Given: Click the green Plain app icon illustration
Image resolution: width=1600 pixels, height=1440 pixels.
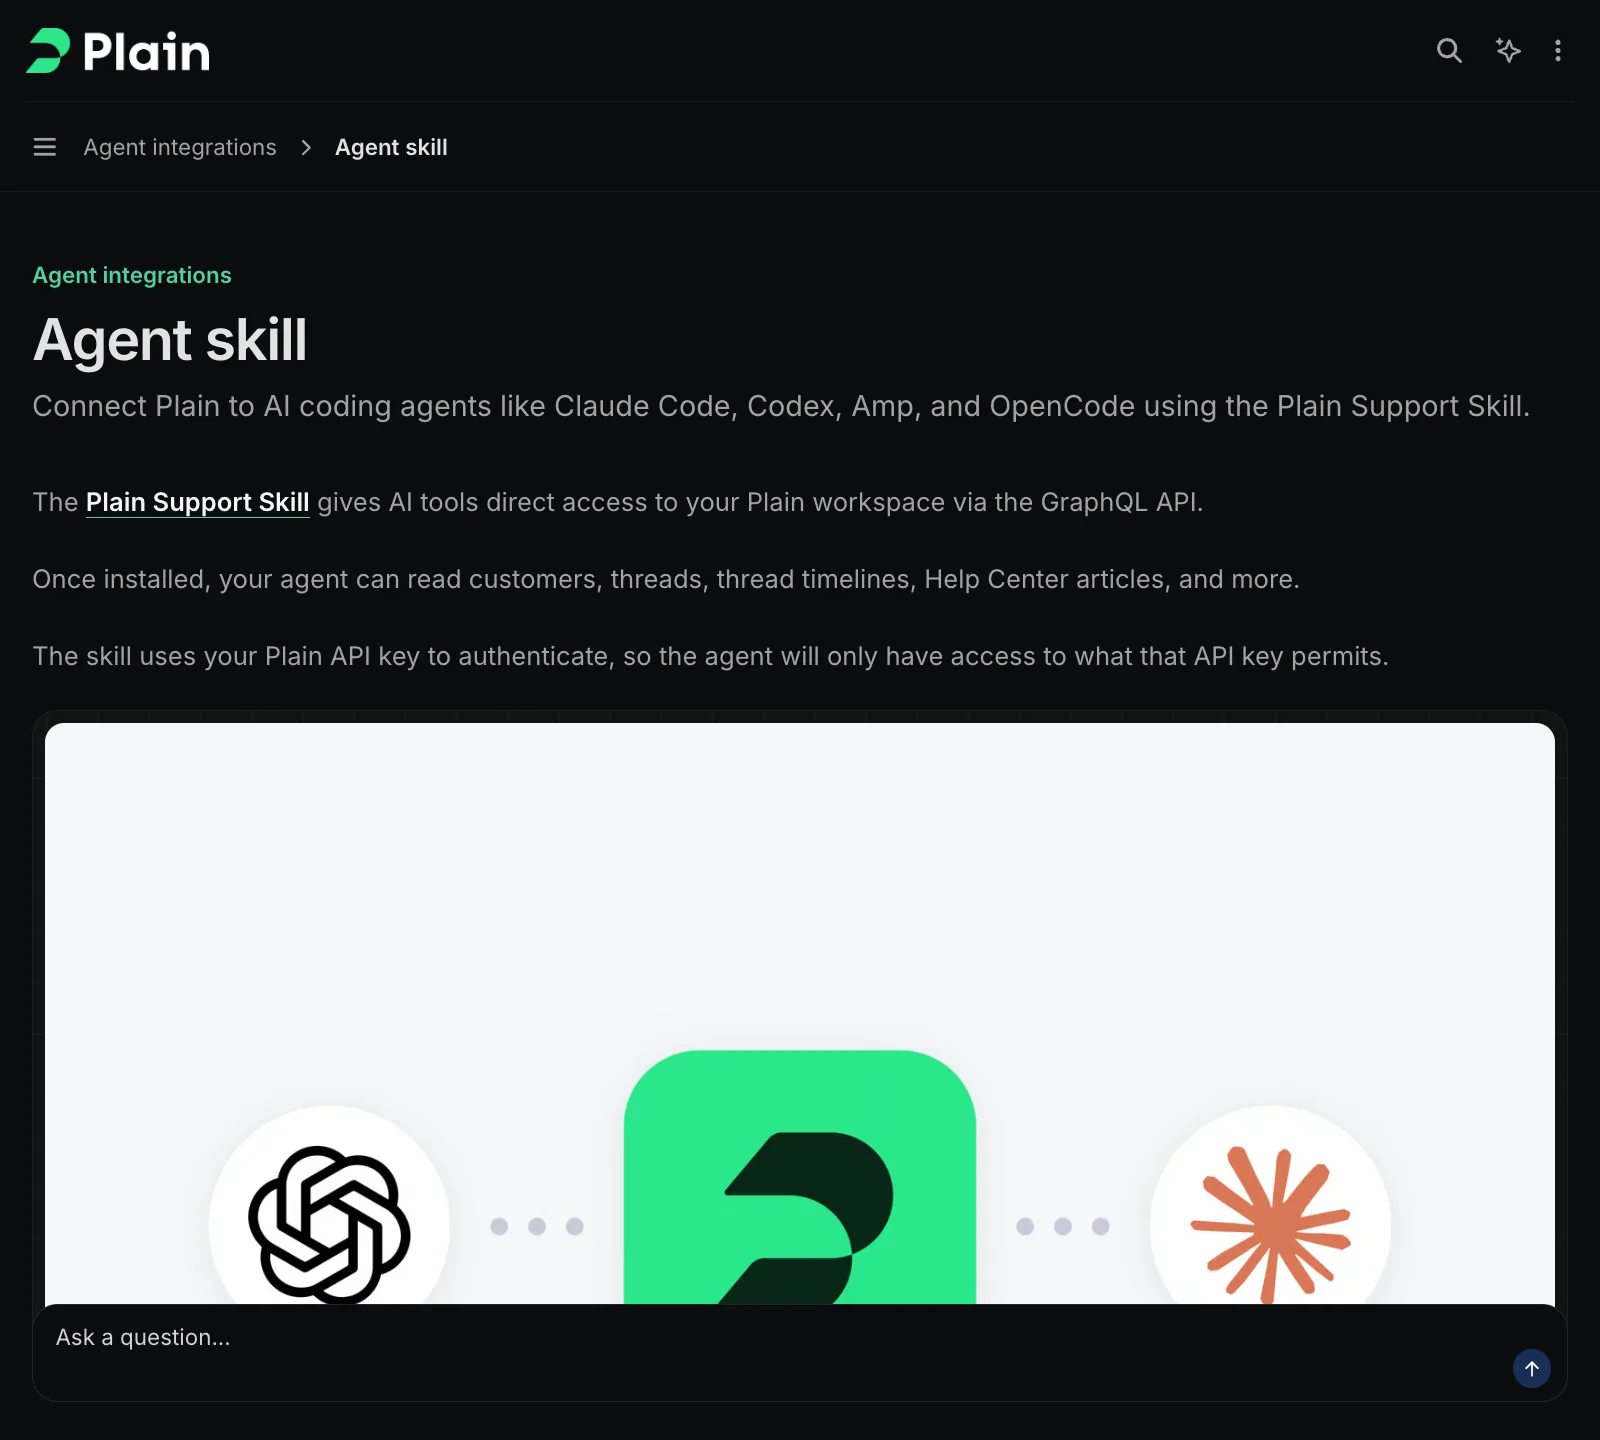Looking at the screenshot, I should (800, 1177).
